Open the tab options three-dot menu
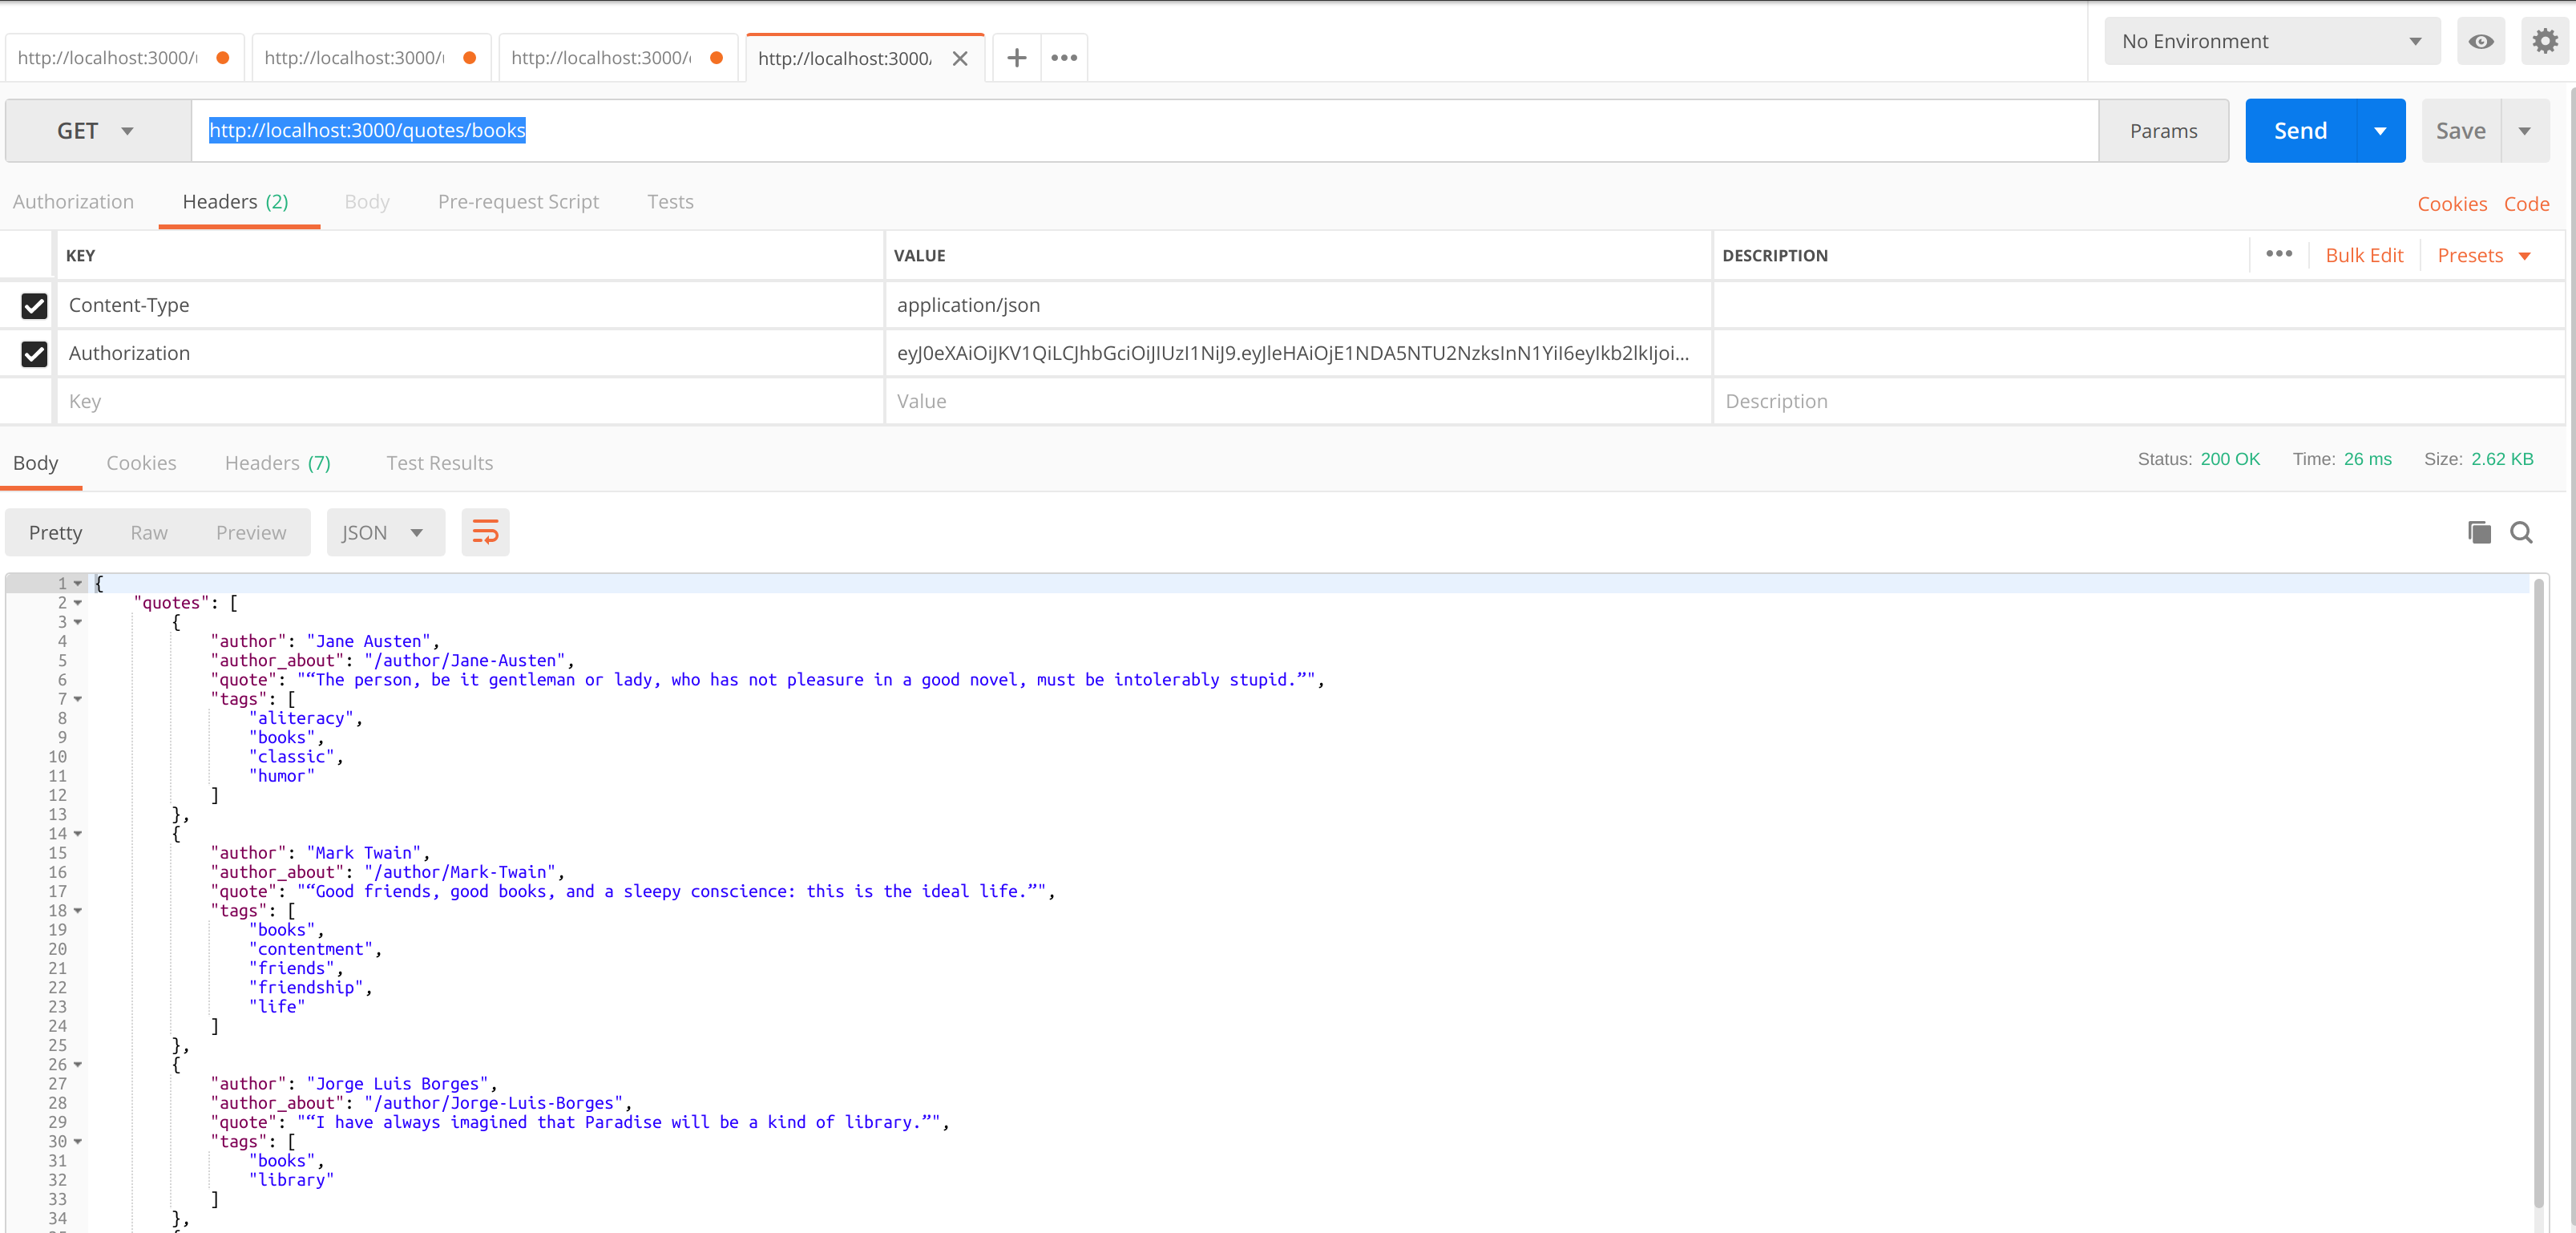This screenshot has width=2576, height=1233. point(1064,58)
